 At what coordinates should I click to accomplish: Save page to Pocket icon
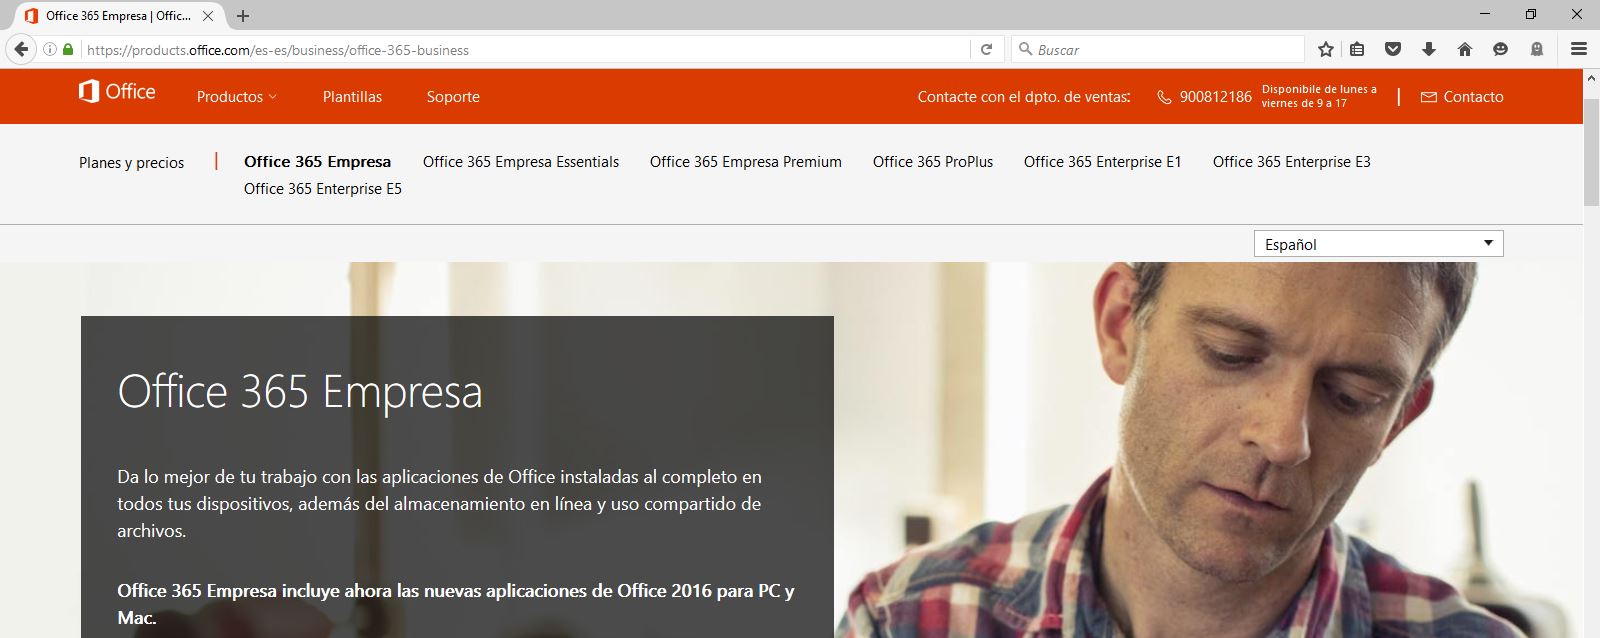(1393, 49)
